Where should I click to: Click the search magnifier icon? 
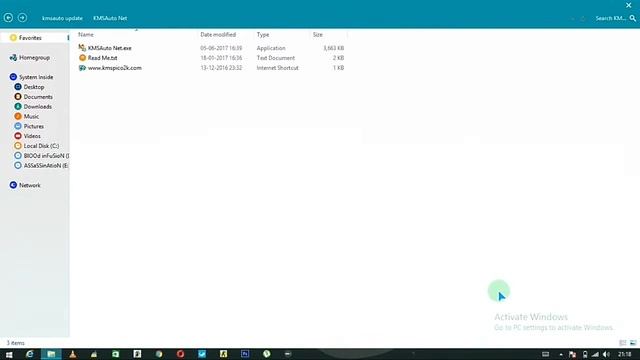(633, 18)
